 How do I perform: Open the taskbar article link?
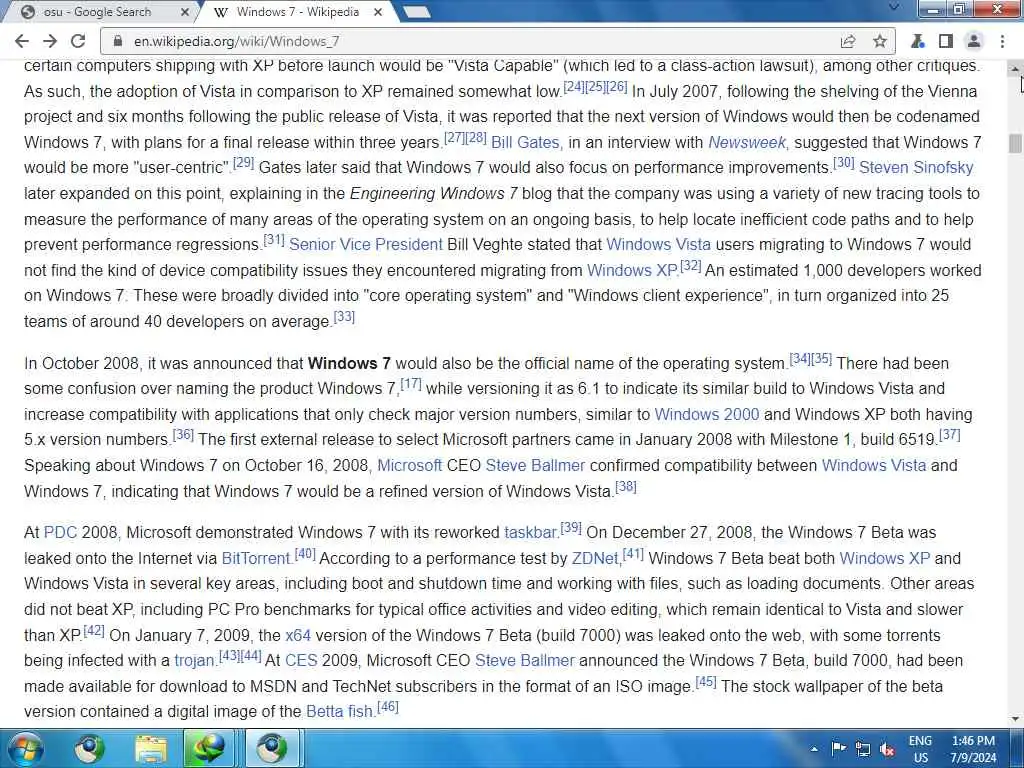(530, 533)
